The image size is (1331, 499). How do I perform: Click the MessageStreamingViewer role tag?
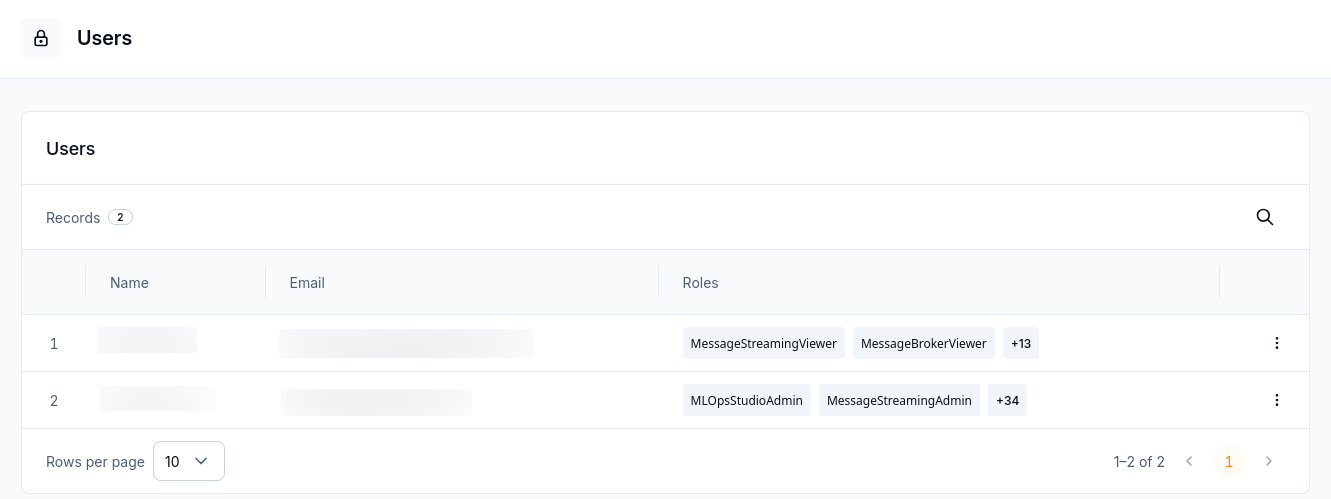764,343
